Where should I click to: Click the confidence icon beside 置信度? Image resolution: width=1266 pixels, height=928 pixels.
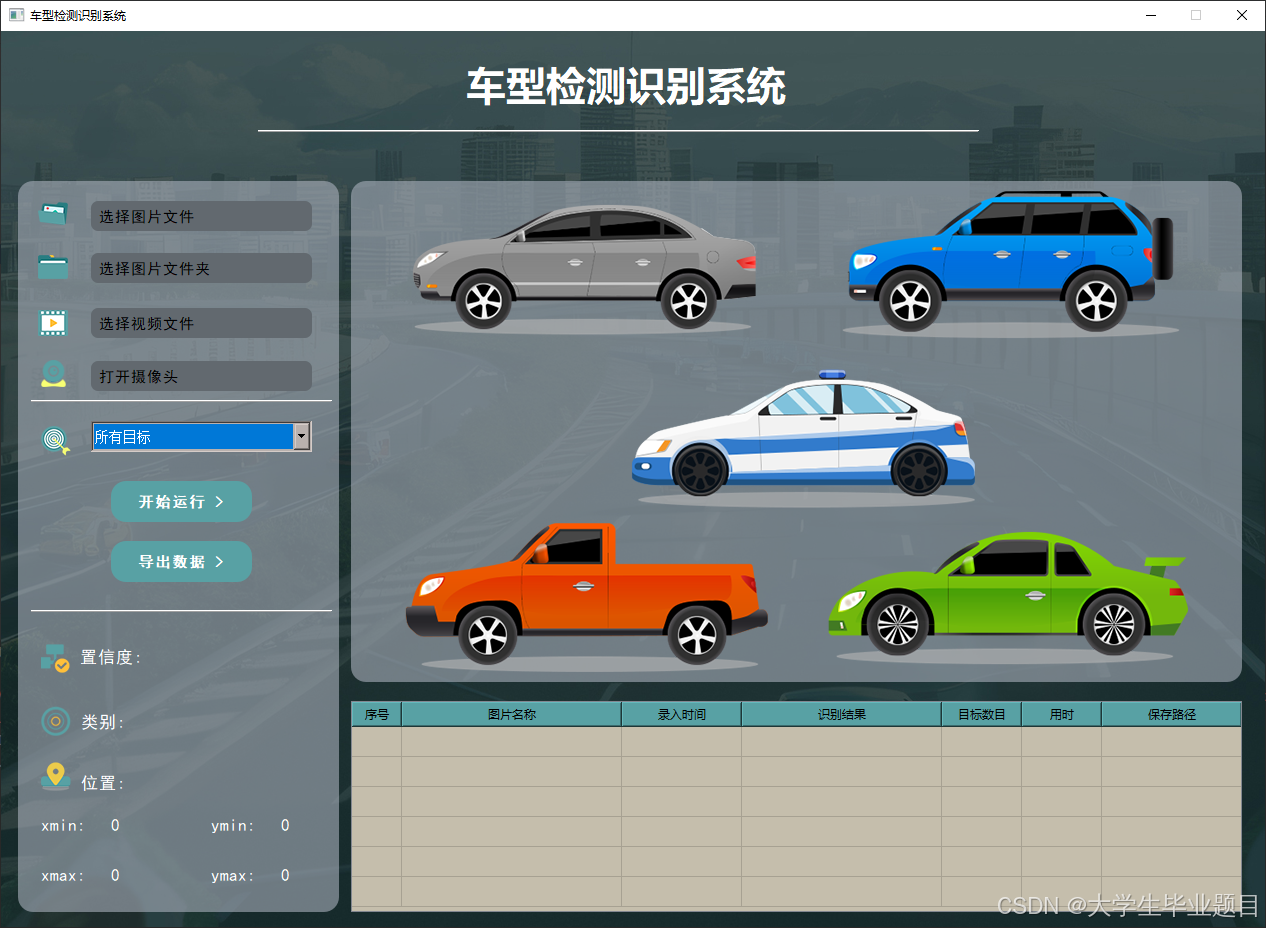[54, 657]
